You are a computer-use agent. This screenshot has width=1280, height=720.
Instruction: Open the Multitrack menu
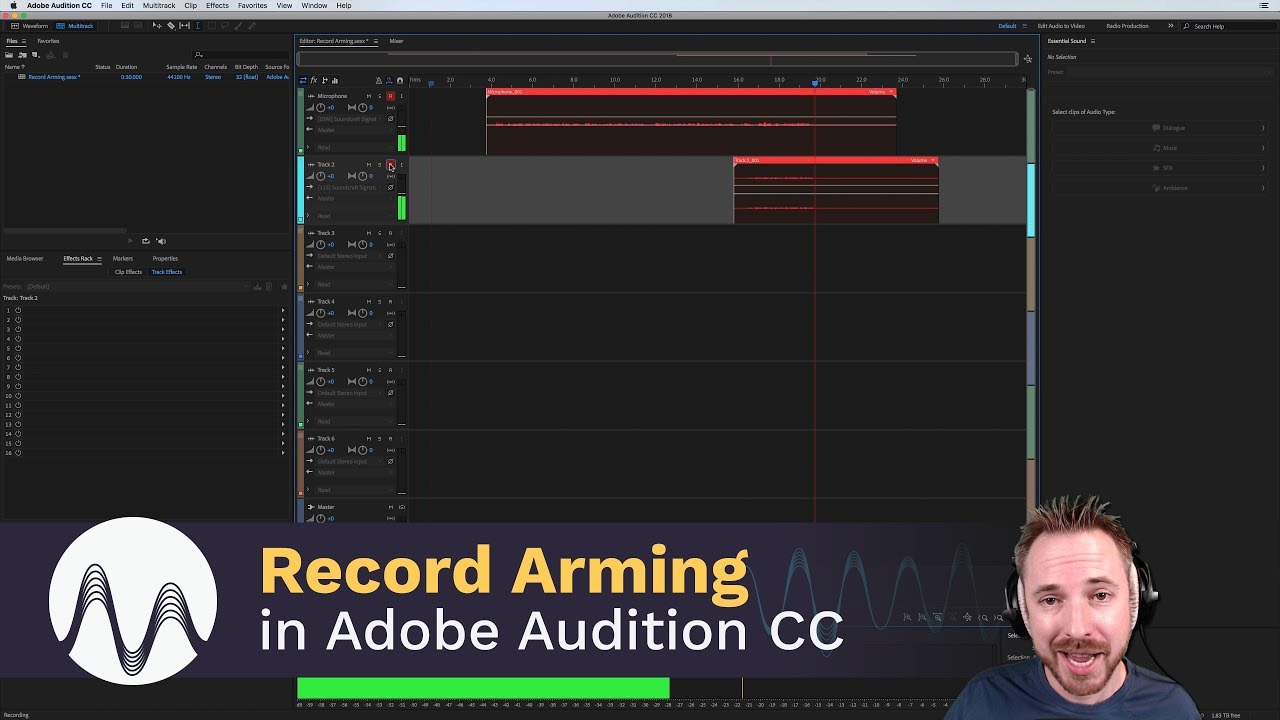(159, 5)
